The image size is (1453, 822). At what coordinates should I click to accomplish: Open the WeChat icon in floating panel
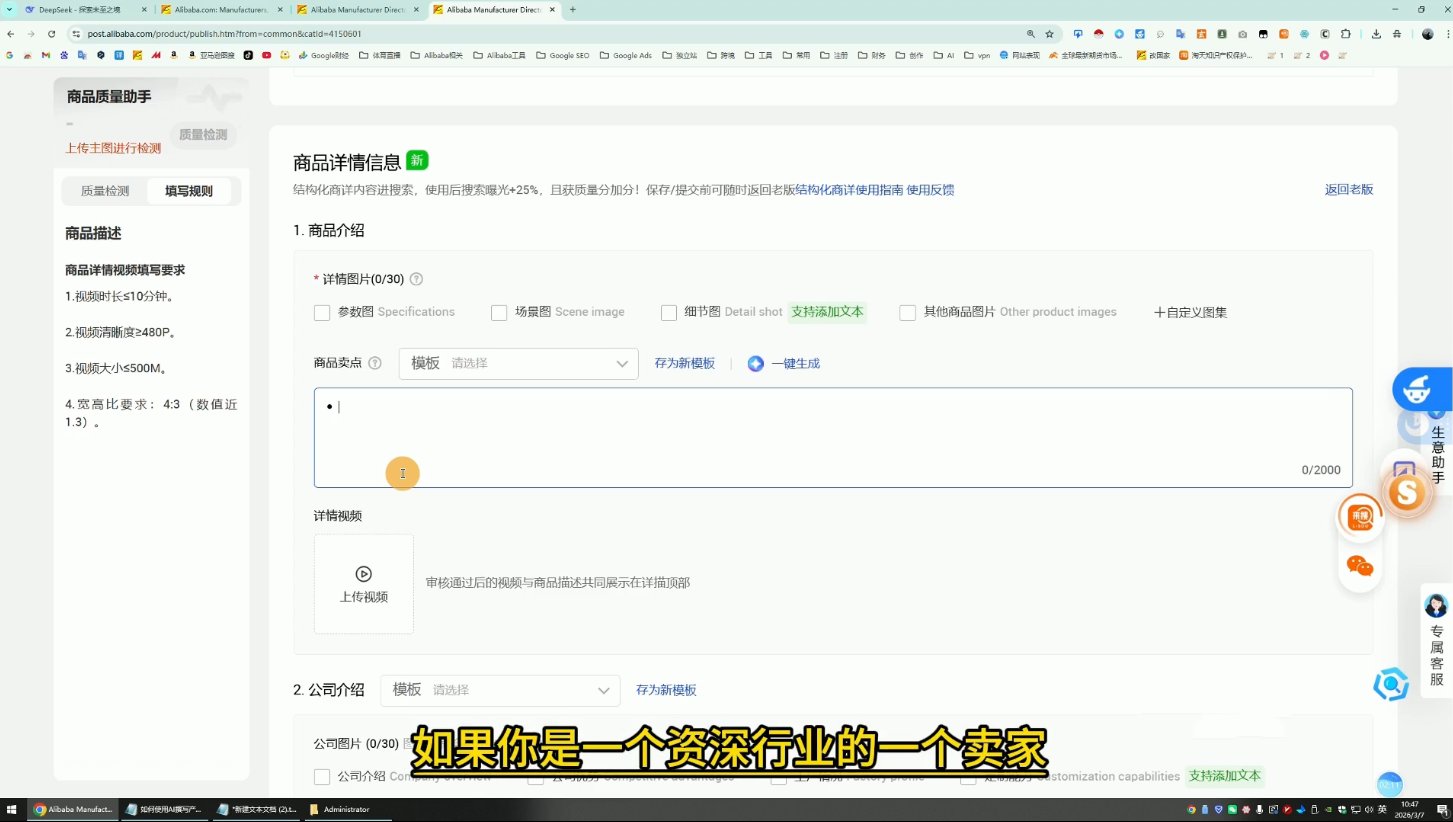[1360, 565]
